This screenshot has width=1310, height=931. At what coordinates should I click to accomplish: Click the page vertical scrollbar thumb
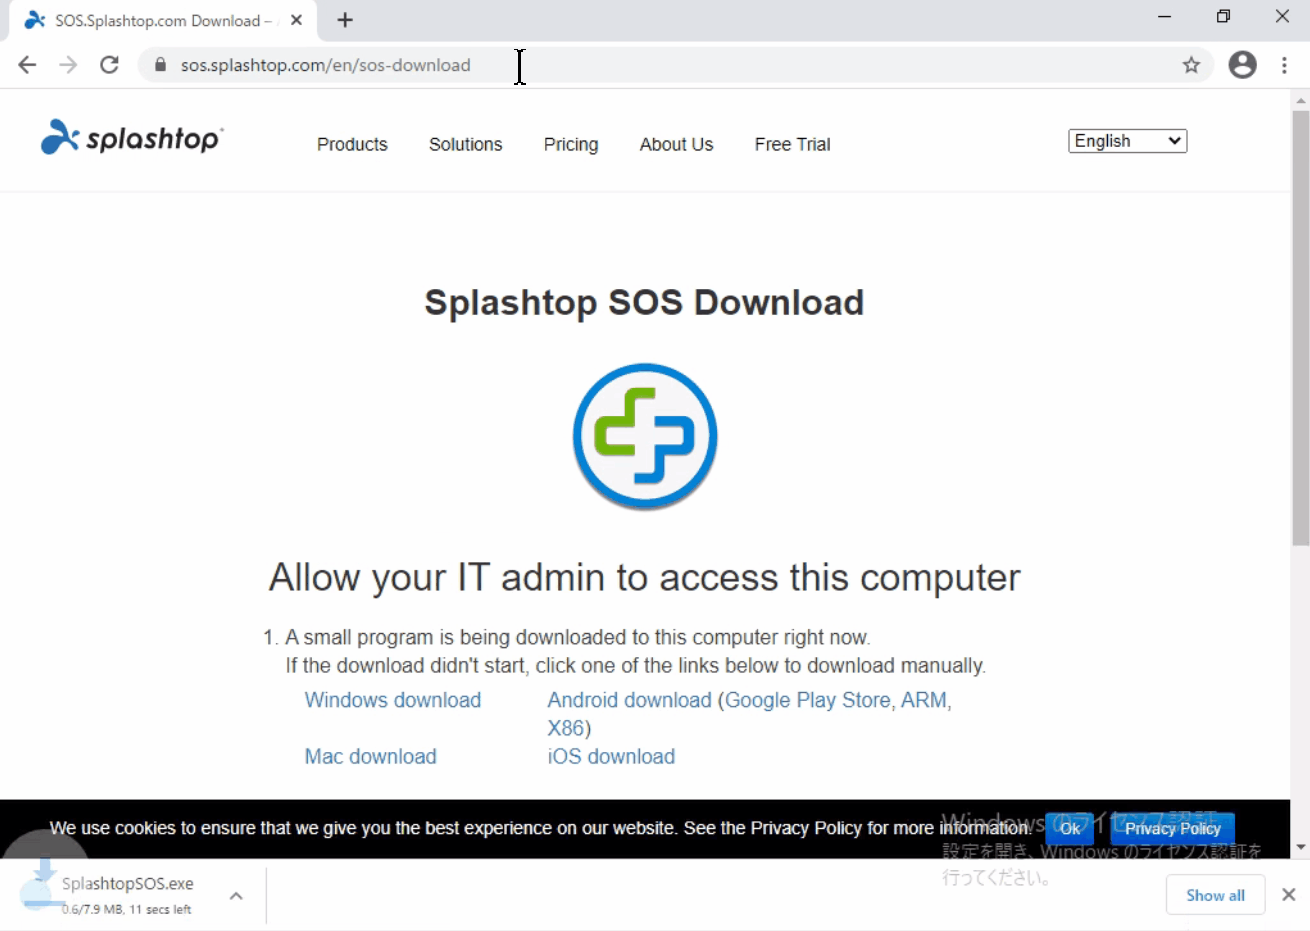coord(1301,328)
